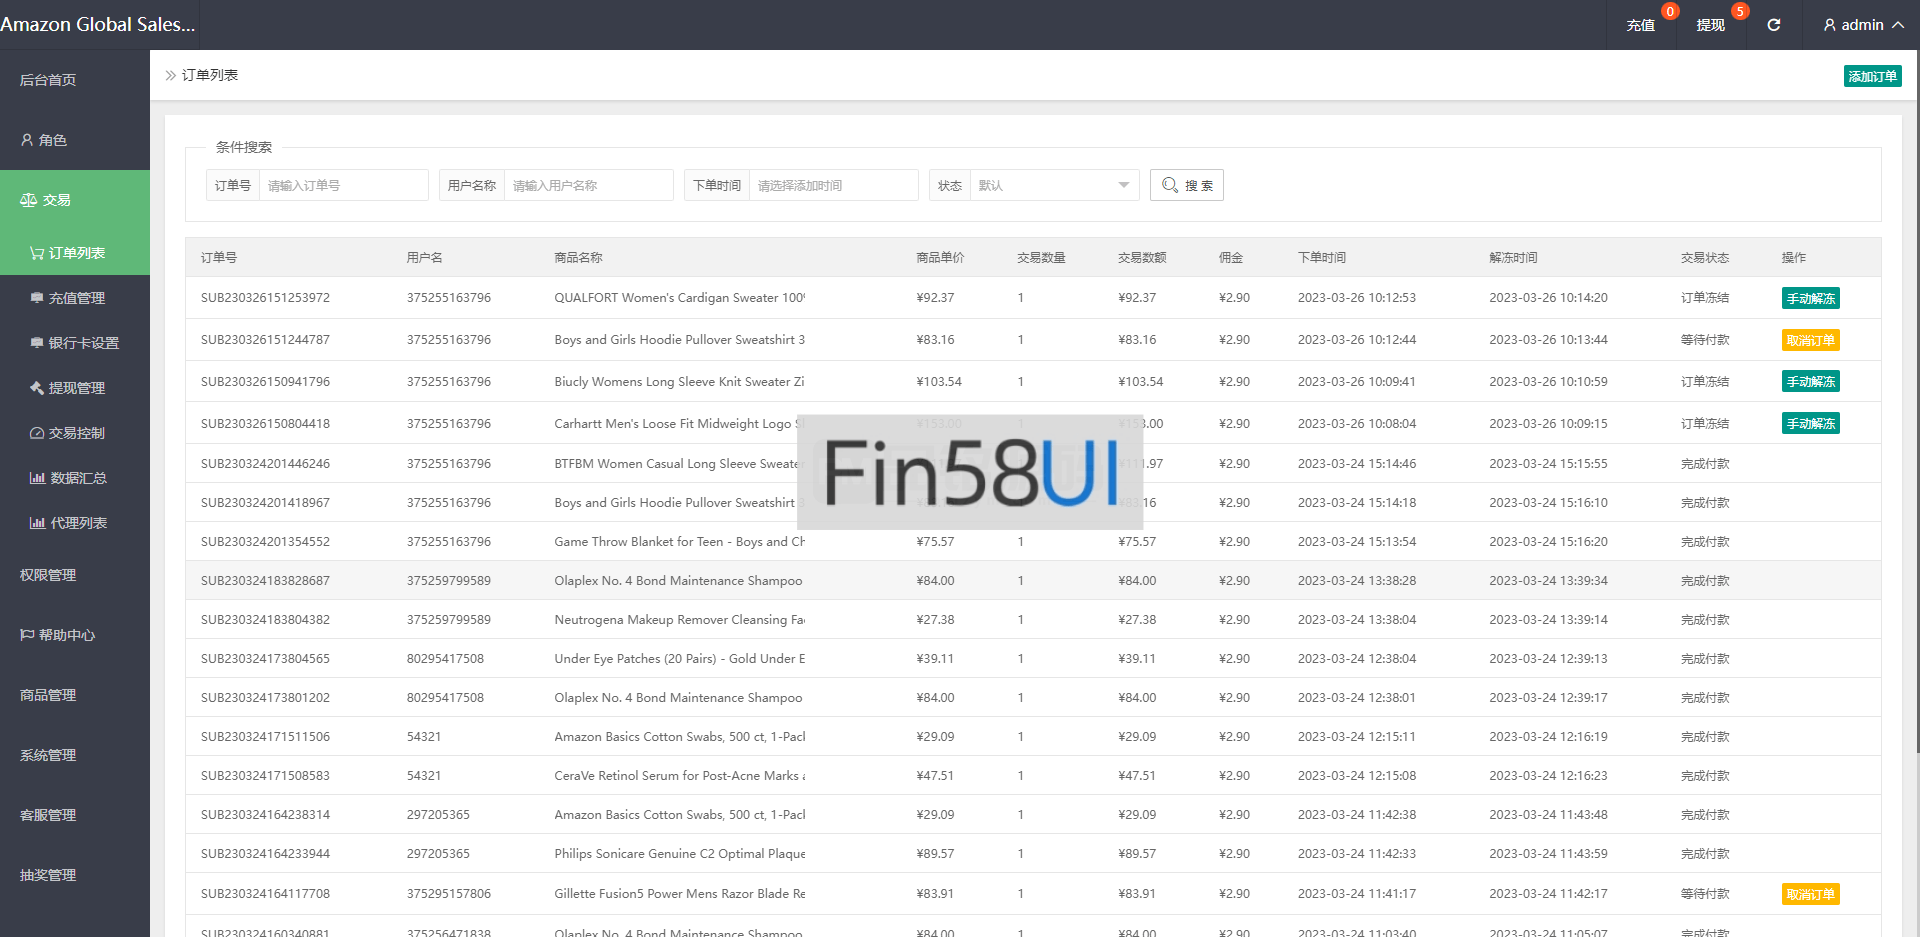1920x937 pixels.
Task: Click the magnifier 搜索 button
Action: (x=1186, y=185)
